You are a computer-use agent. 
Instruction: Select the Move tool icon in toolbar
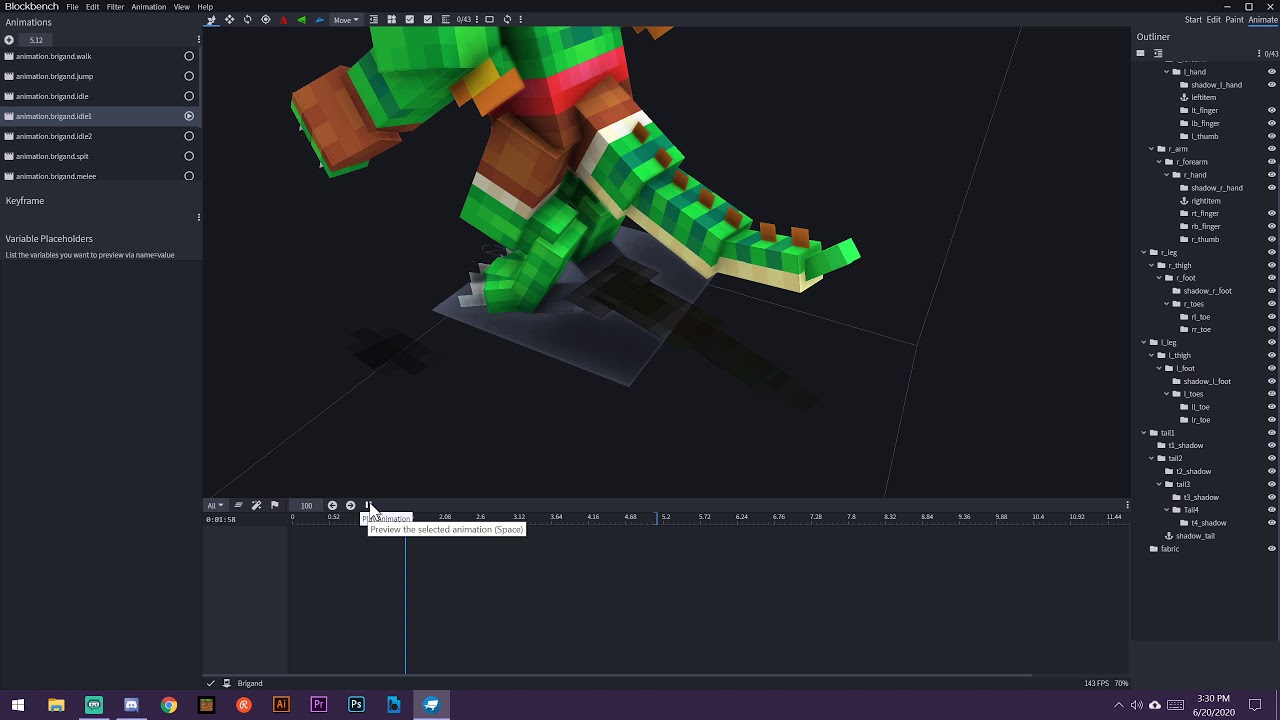tap(229, 19)
